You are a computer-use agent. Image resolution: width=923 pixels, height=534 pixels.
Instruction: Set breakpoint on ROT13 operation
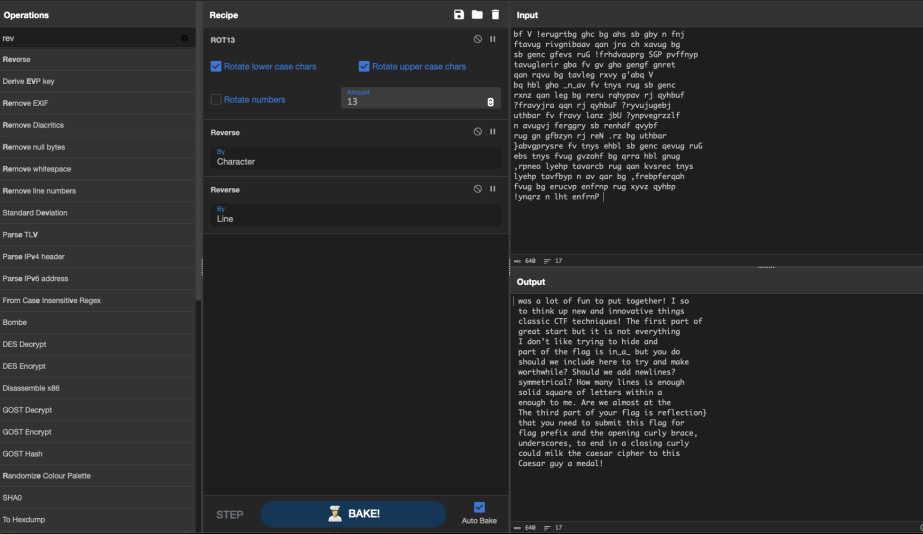coord(493,39)
